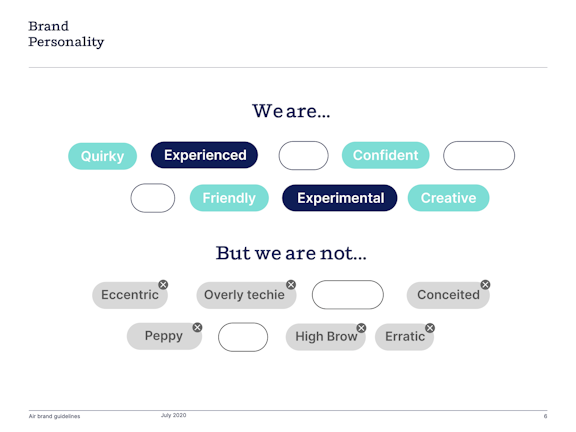Click the Friendly teal pill
Image resolution: width=576 pixels, height=432 pixels.
(229, 198)
